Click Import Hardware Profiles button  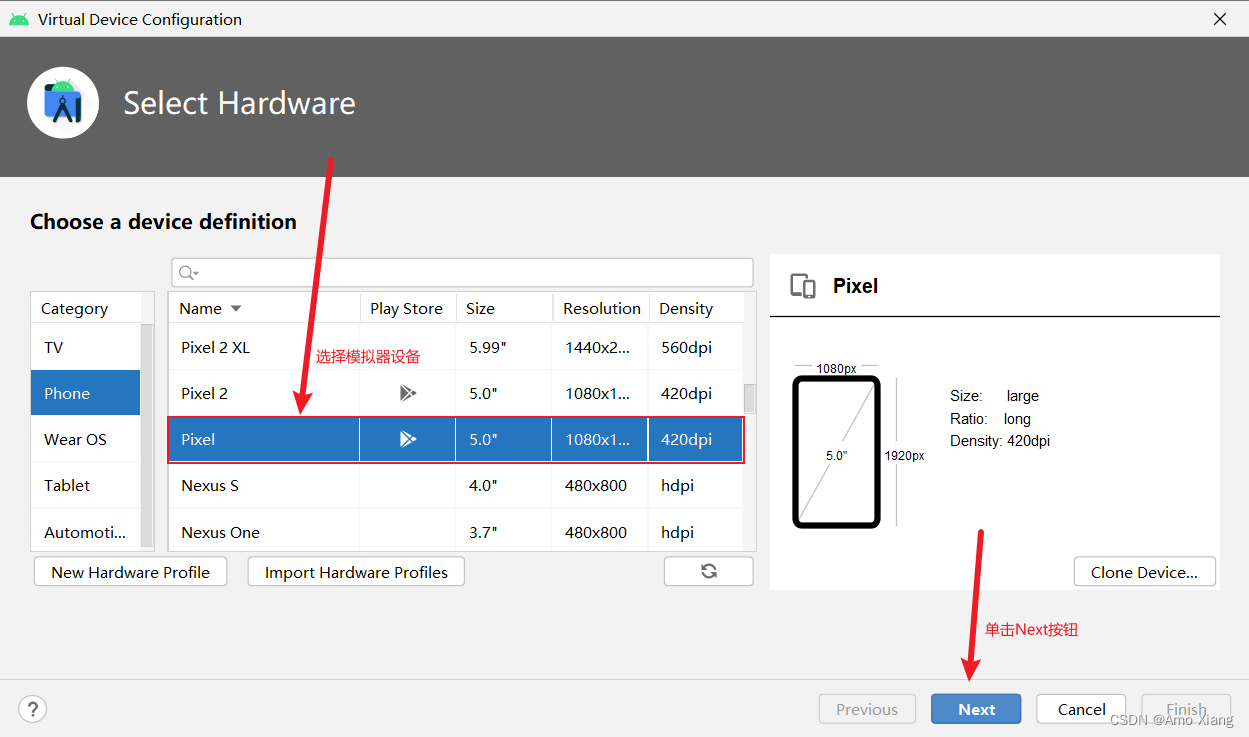(356, 572)
